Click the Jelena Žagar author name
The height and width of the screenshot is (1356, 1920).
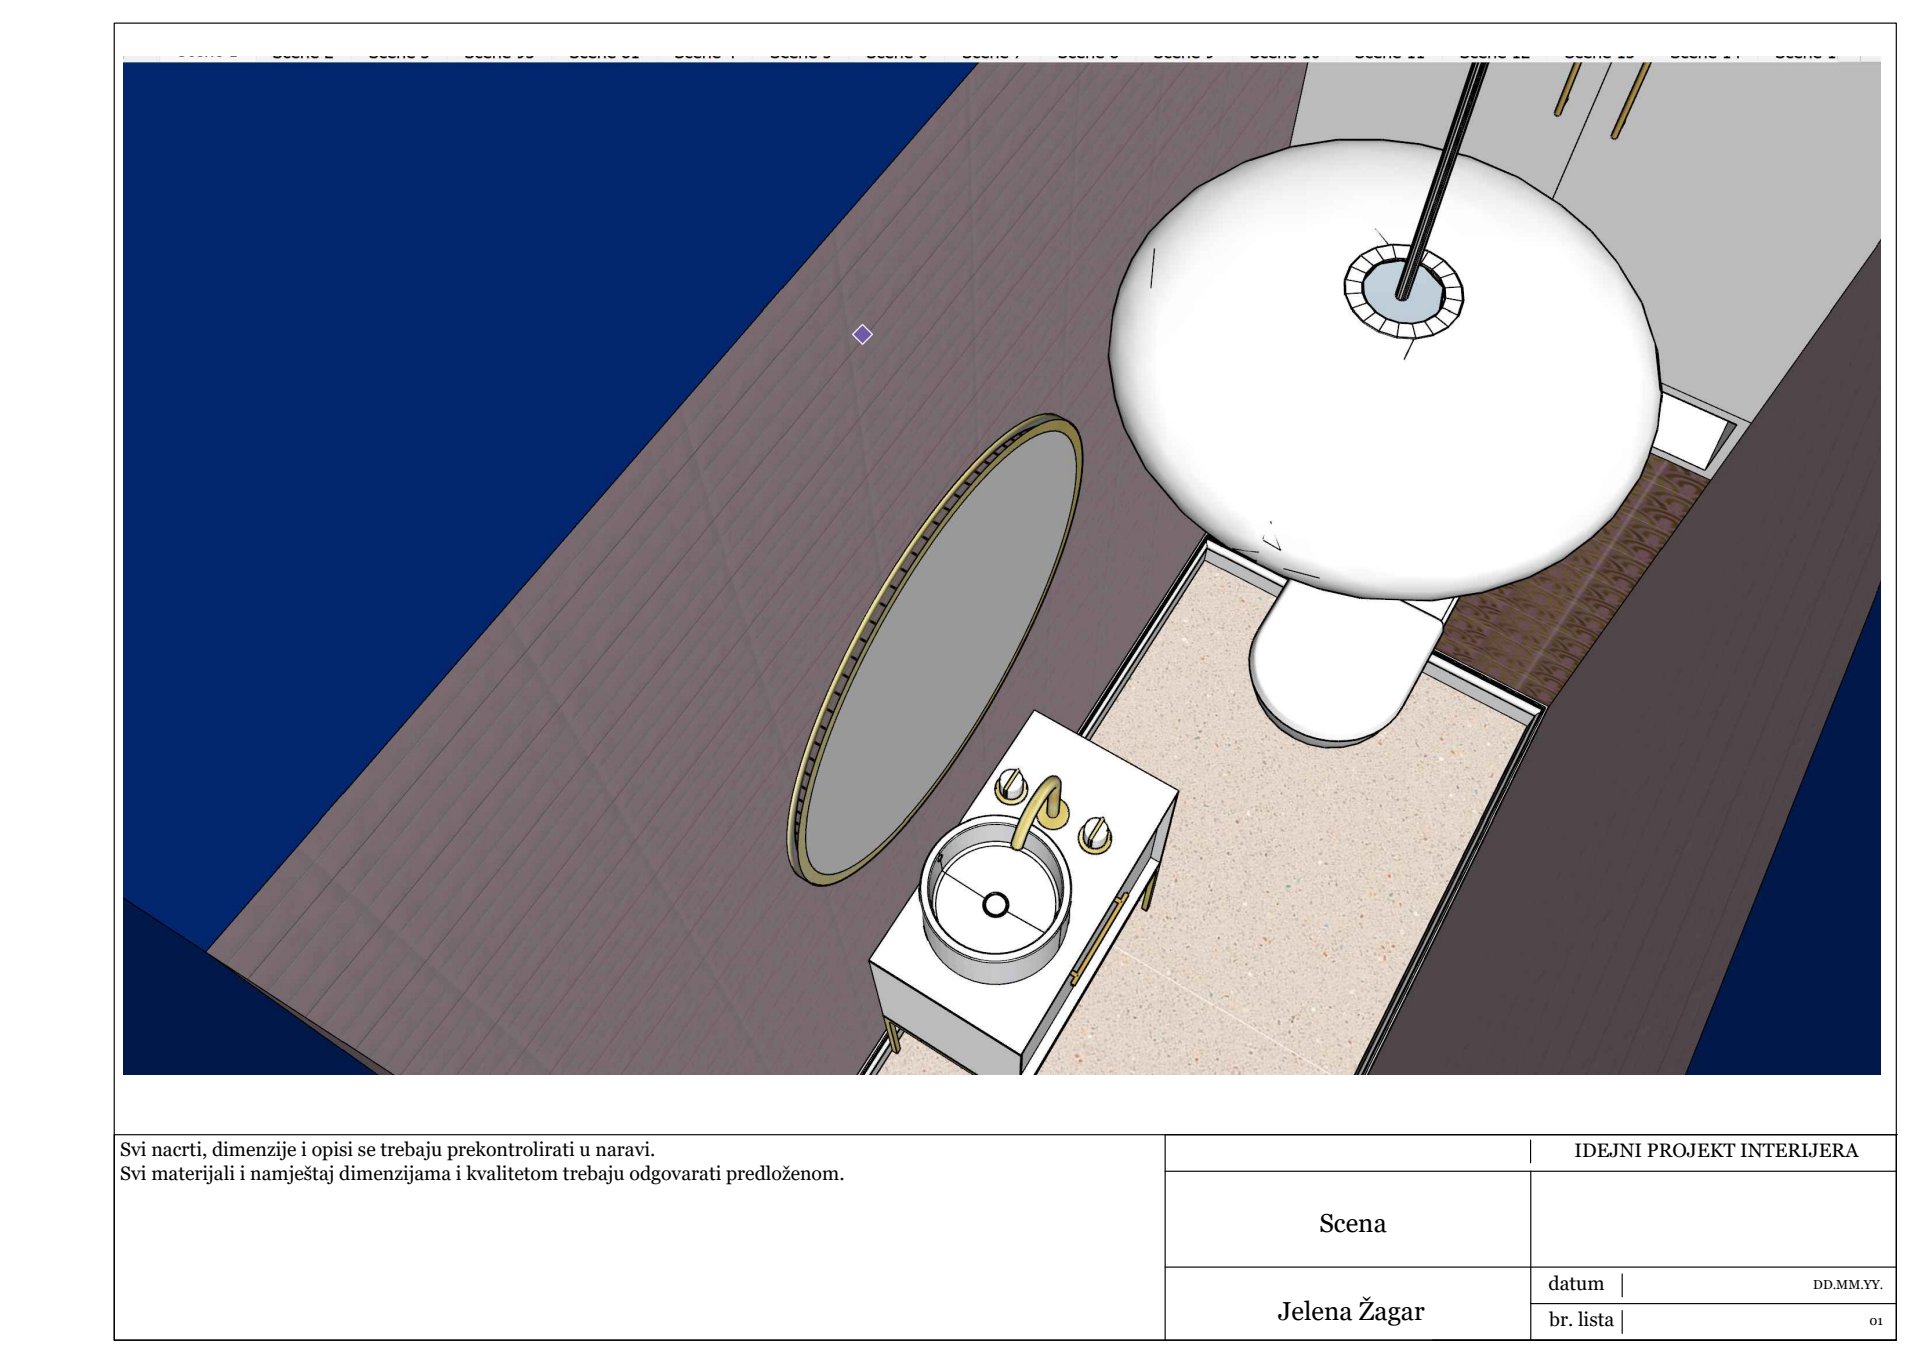(x=1349, y=1311)
